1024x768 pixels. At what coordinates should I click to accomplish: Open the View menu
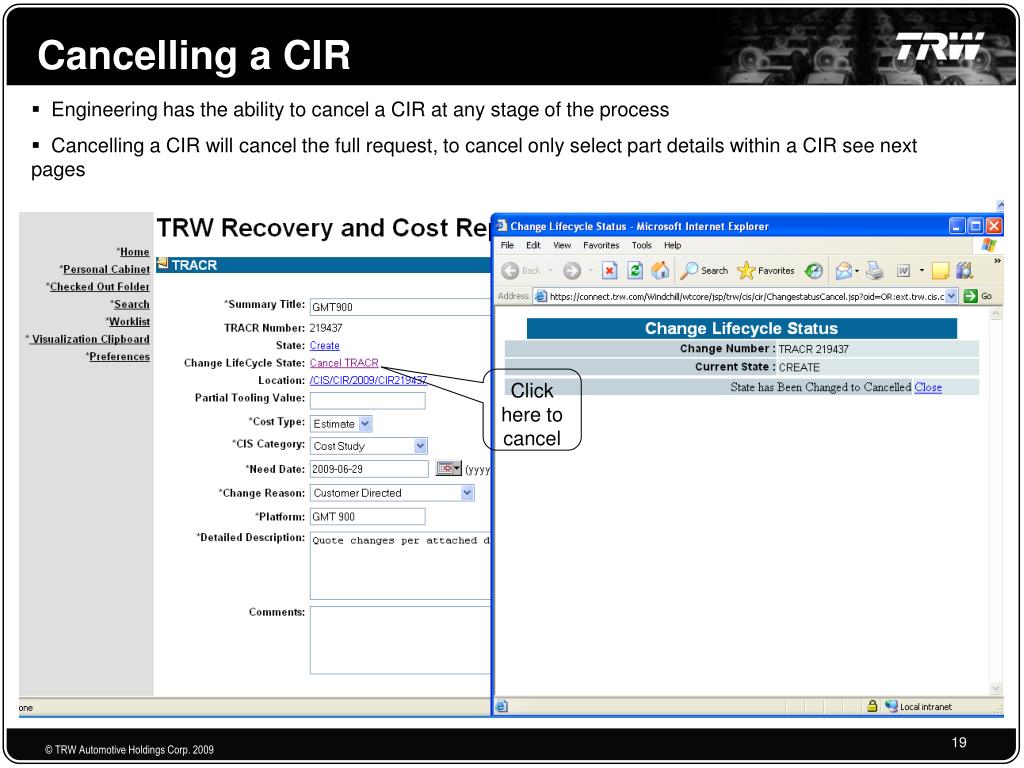[562, 246]
